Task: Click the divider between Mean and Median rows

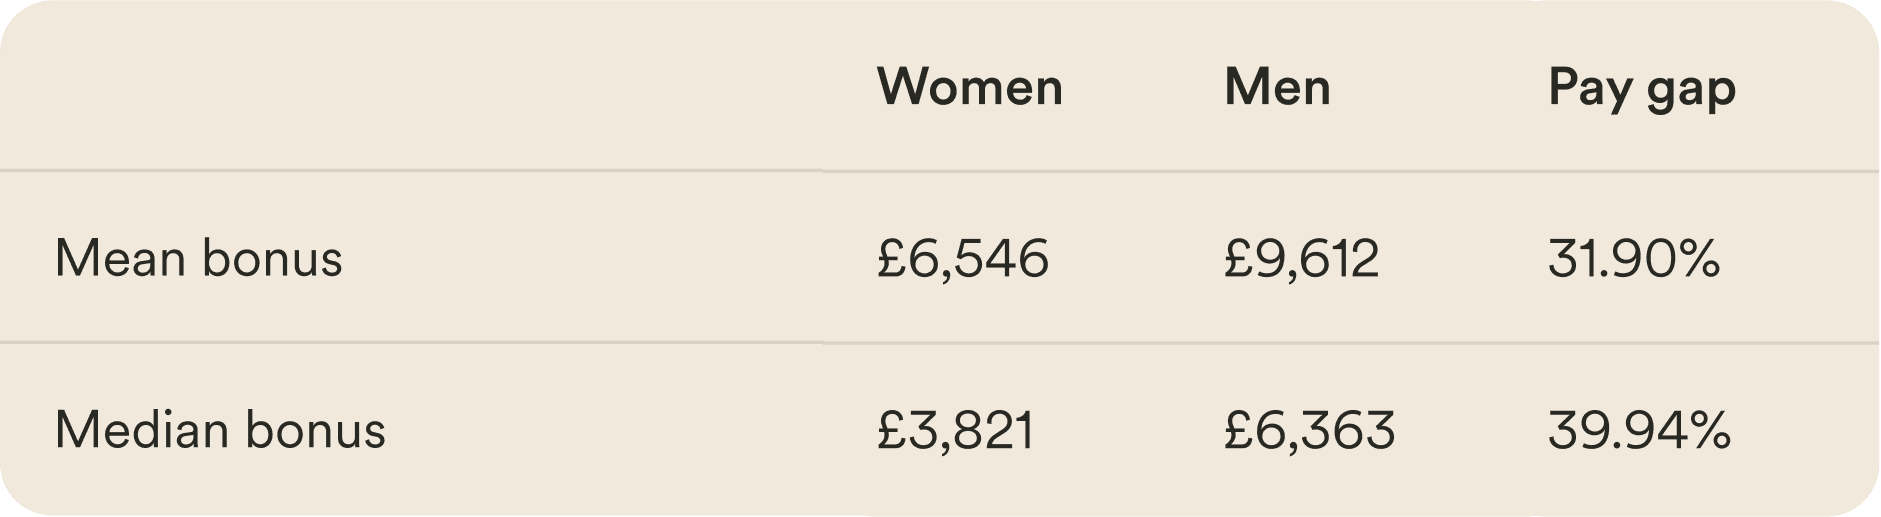Action: coord(940,343)
